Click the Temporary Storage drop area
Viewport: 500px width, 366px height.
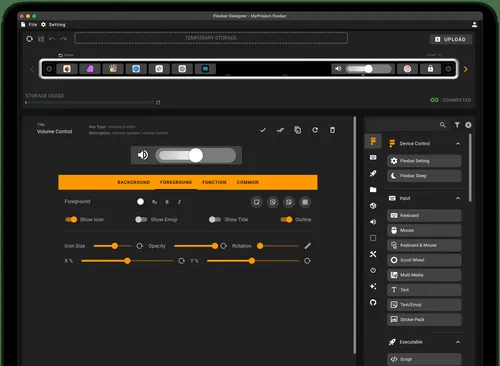click(x=211, y=38)
